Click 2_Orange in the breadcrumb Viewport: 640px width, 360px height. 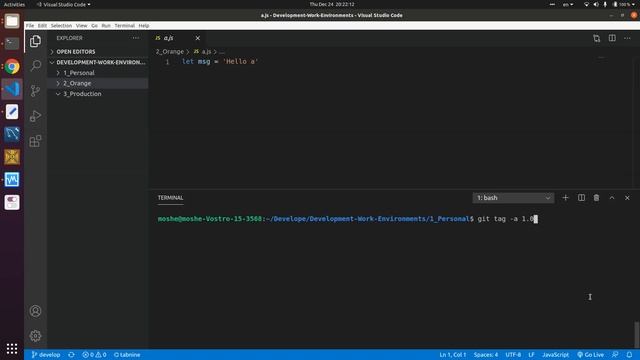[x=170, y=52]
